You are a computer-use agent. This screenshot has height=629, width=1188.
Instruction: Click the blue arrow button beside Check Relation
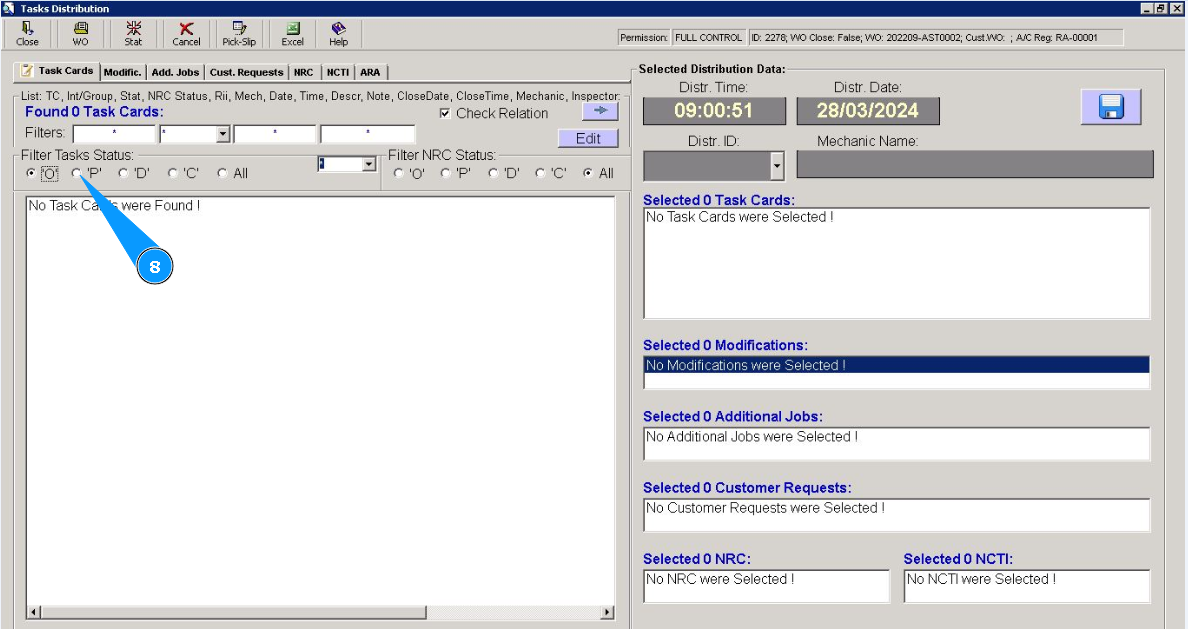point(600,111)
